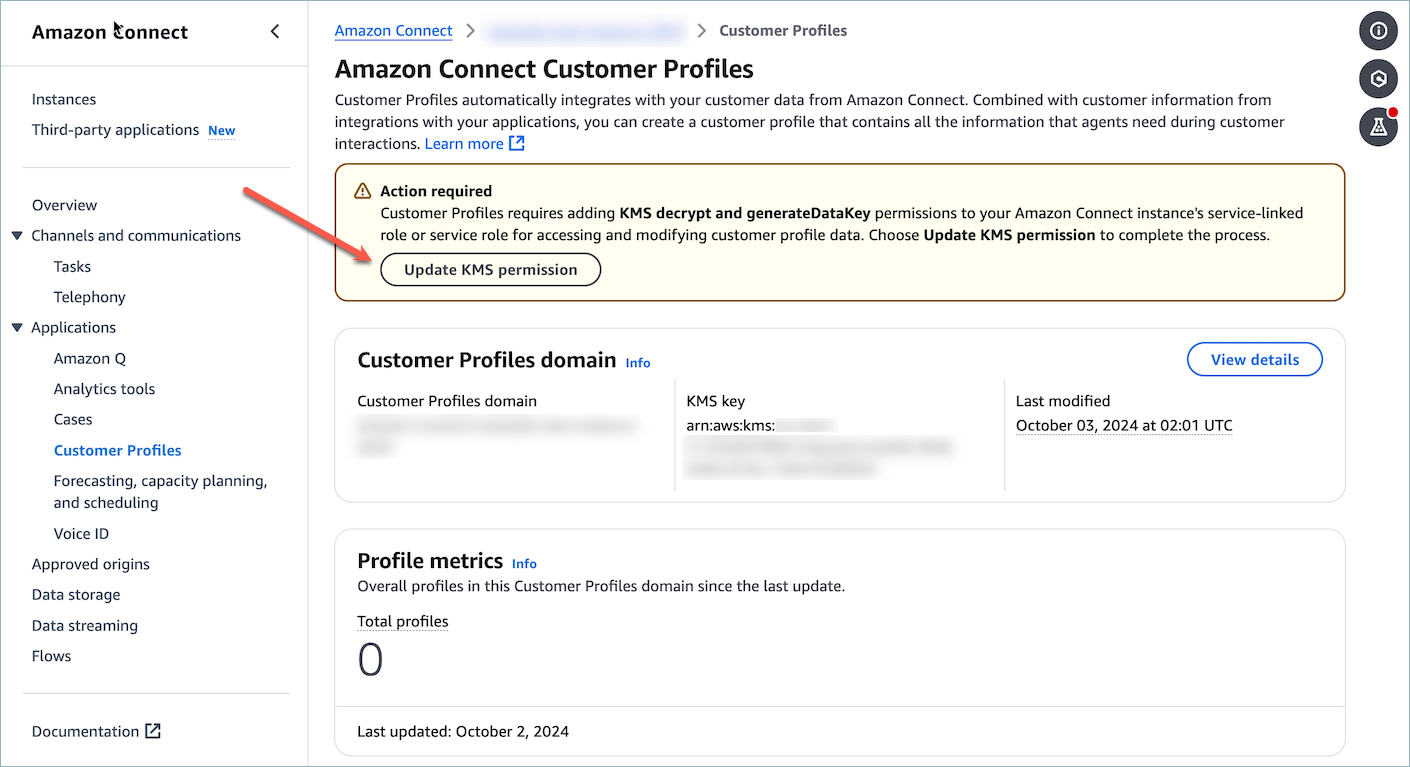The image size is (1410, 767).
Task: Click the external-link icon after Learn more
Action: [x=517, y=143]
